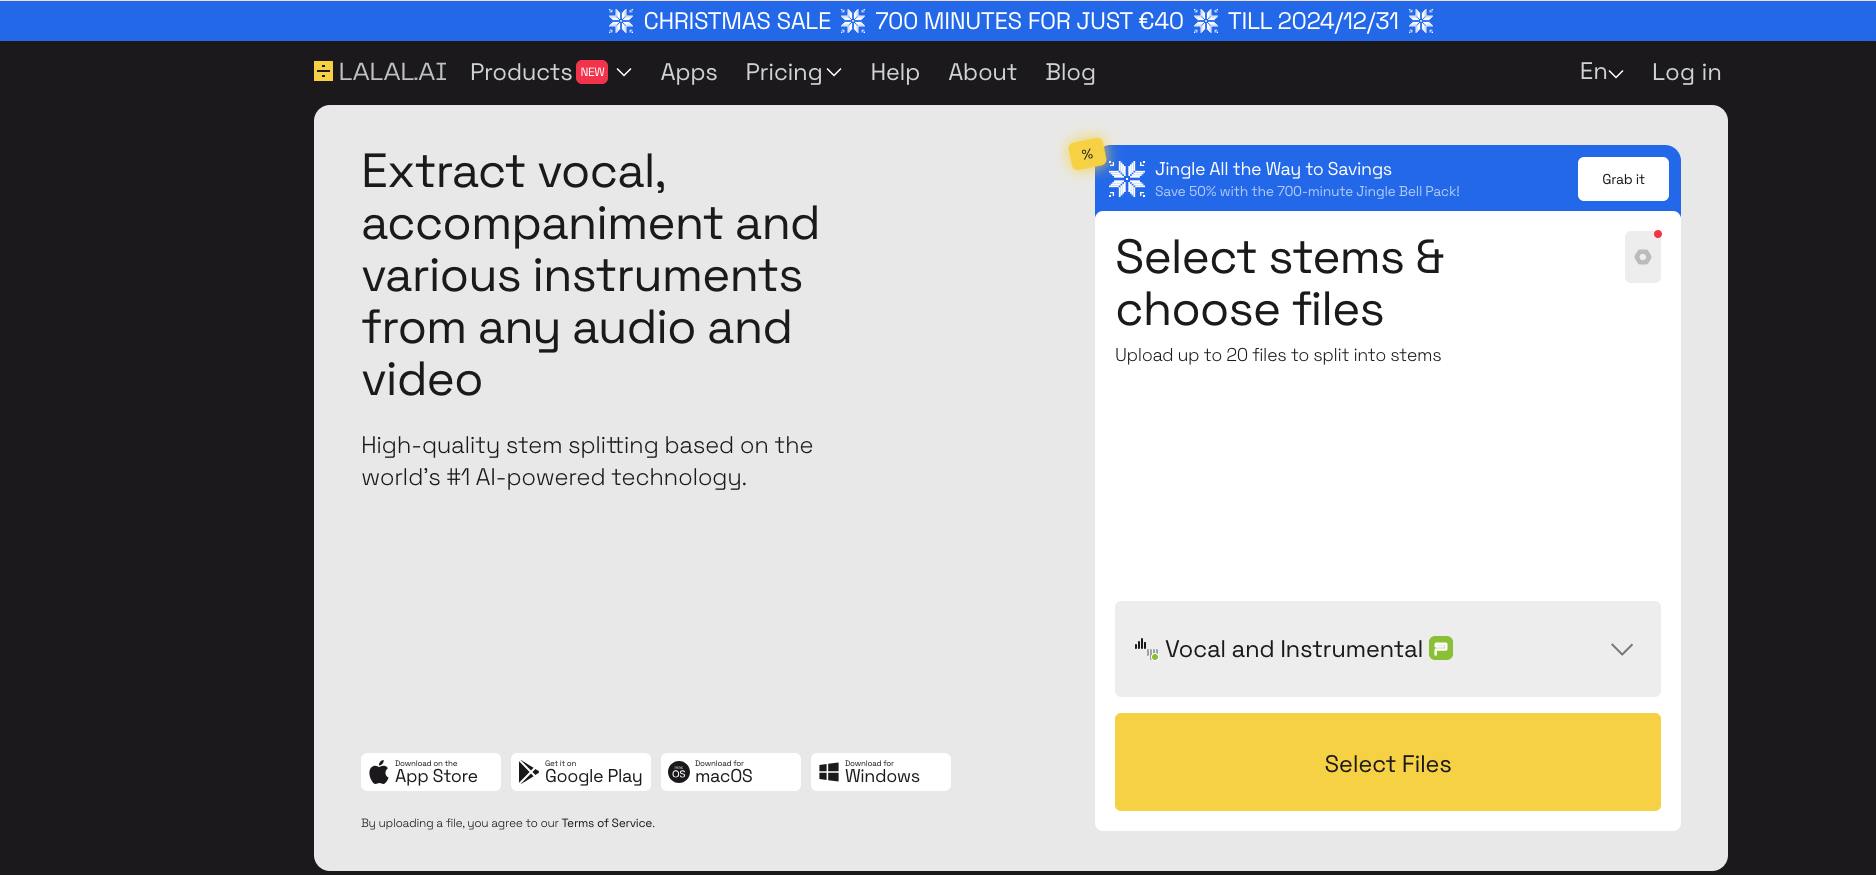Open the Google Play download badge
The height and width of the screenshot is (875, 1876).
pos(581,772)
